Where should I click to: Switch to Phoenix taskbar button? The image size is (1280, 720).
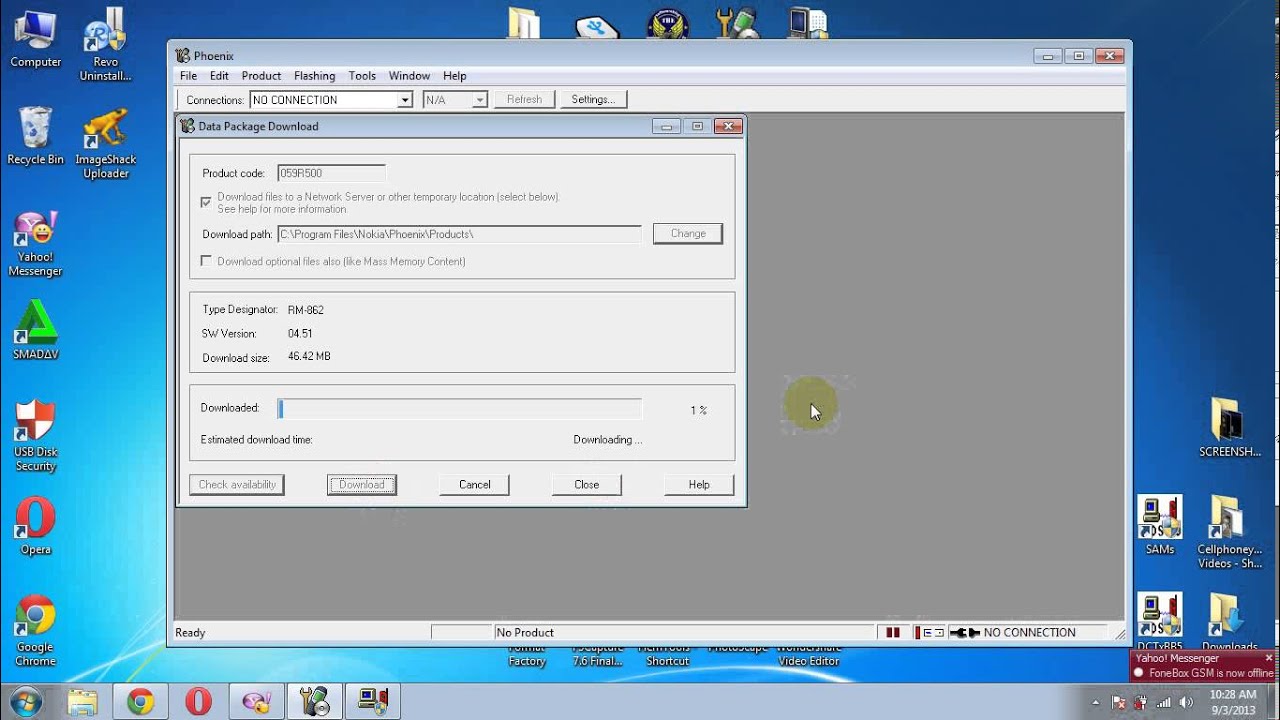click(x=315, y=702)
